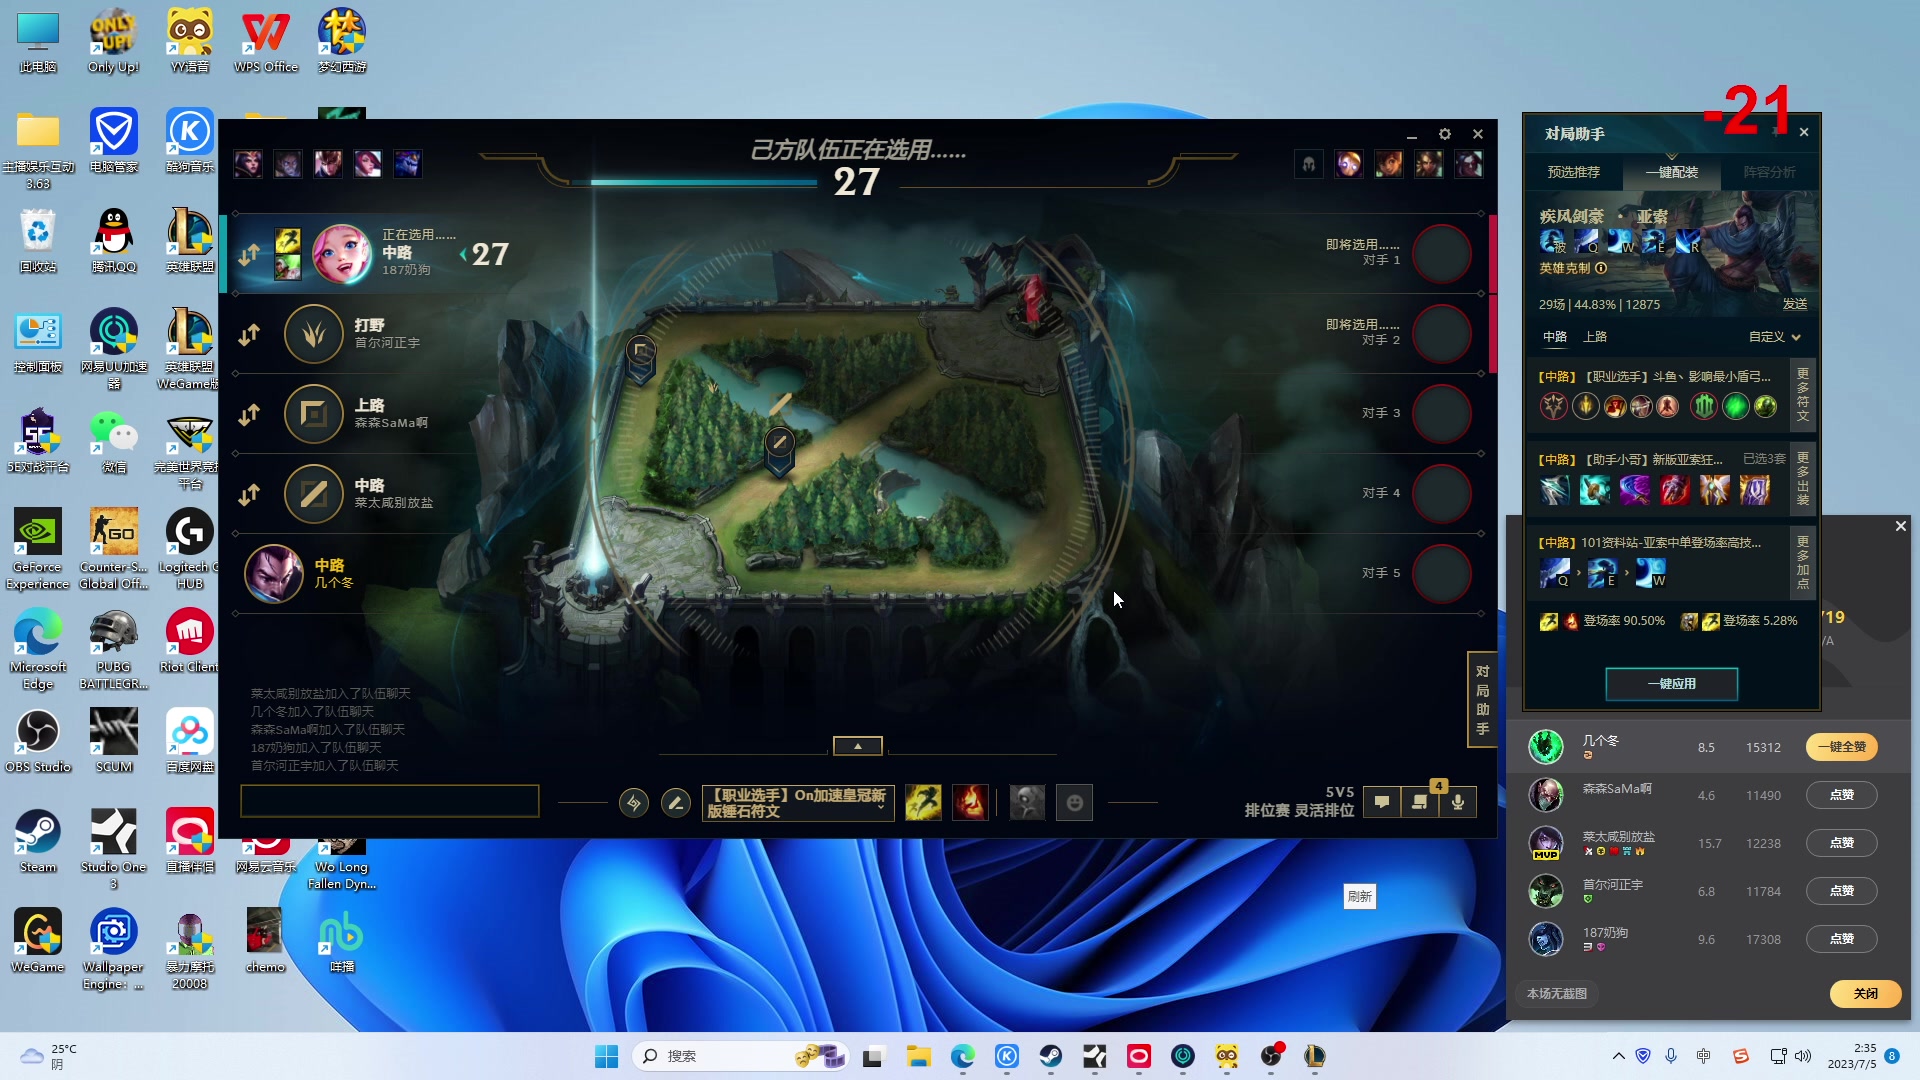The height and width of the screenshot is (1080, 1920).
Task: Open the emote picker smiley icon
Action: click(x=1075, y=803)
